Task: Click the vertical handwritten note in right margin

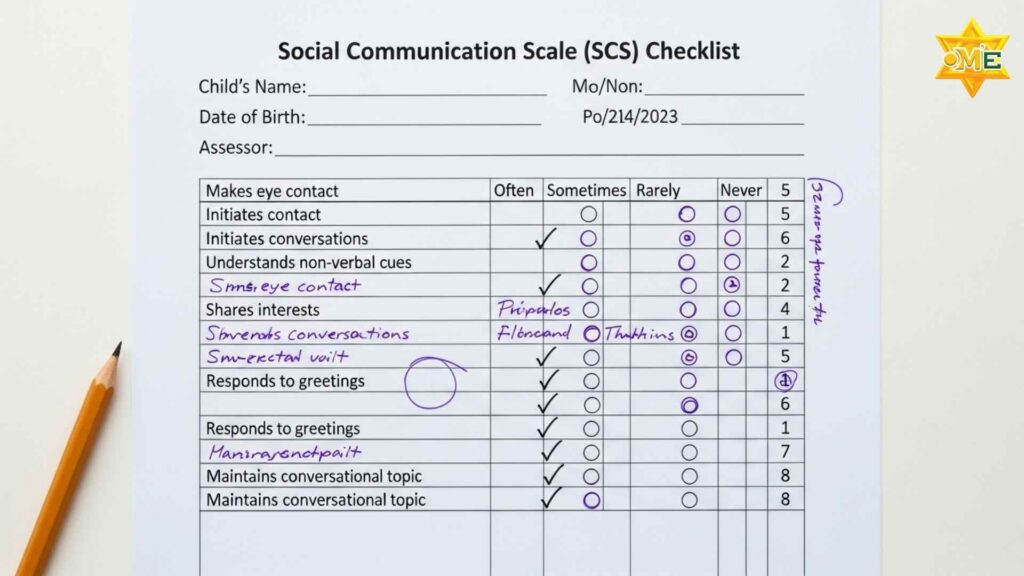Action: click(x=816, y=255)
